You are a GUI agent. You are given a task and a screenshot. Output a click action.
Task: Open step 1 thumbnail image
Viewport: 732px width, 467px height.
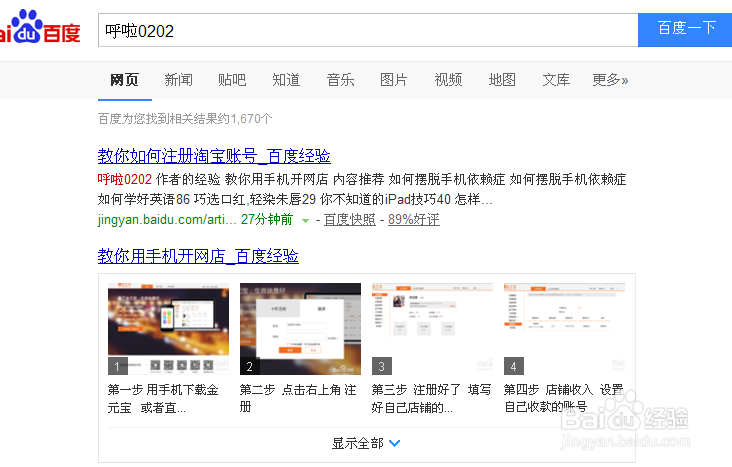click(169, 329)
